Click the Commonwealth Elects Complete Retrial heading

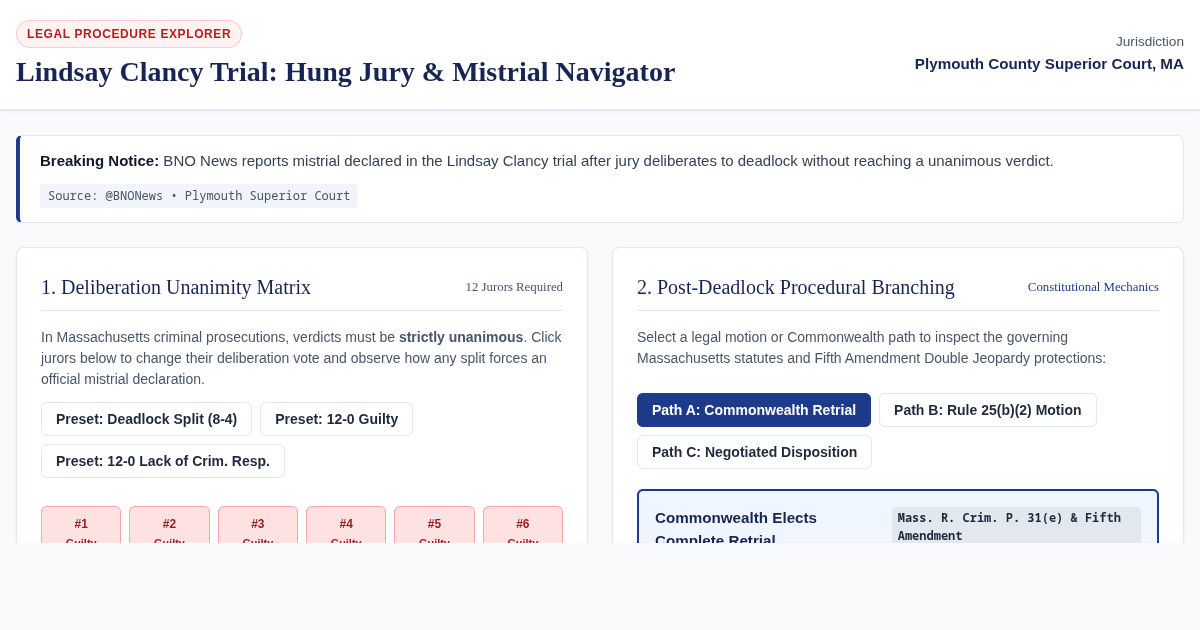[736, 528]
